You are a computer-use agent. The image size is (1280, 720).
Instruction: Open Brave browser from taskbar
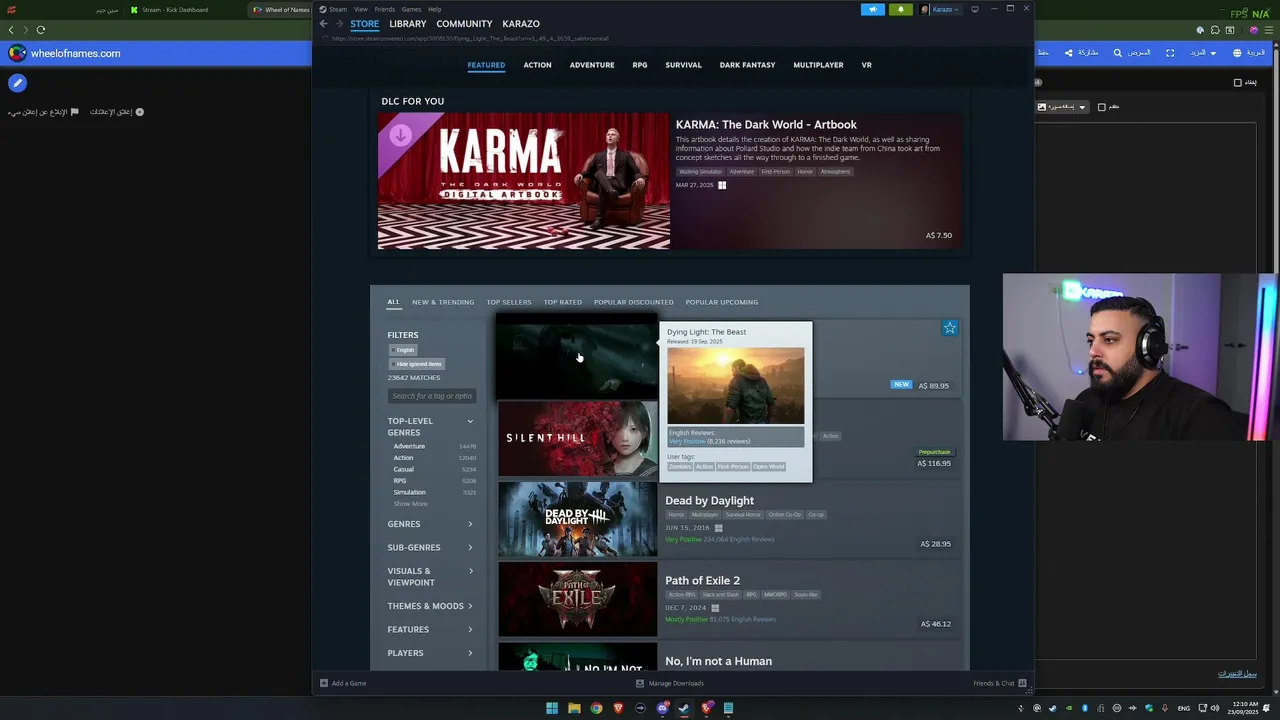click(x=618, y=708)
